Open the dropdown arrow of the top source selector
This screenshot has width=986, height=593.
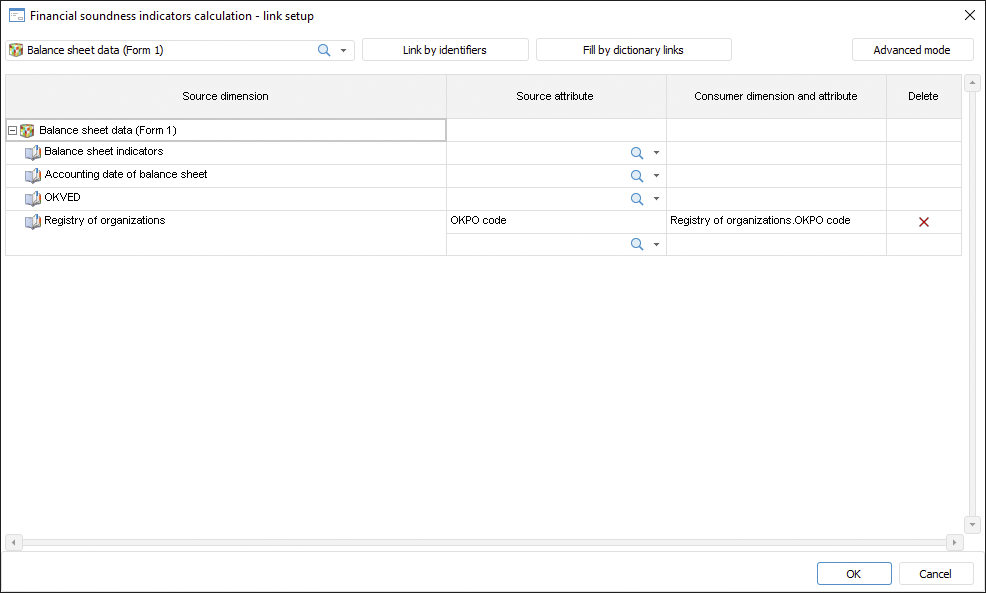pos(343,50)
